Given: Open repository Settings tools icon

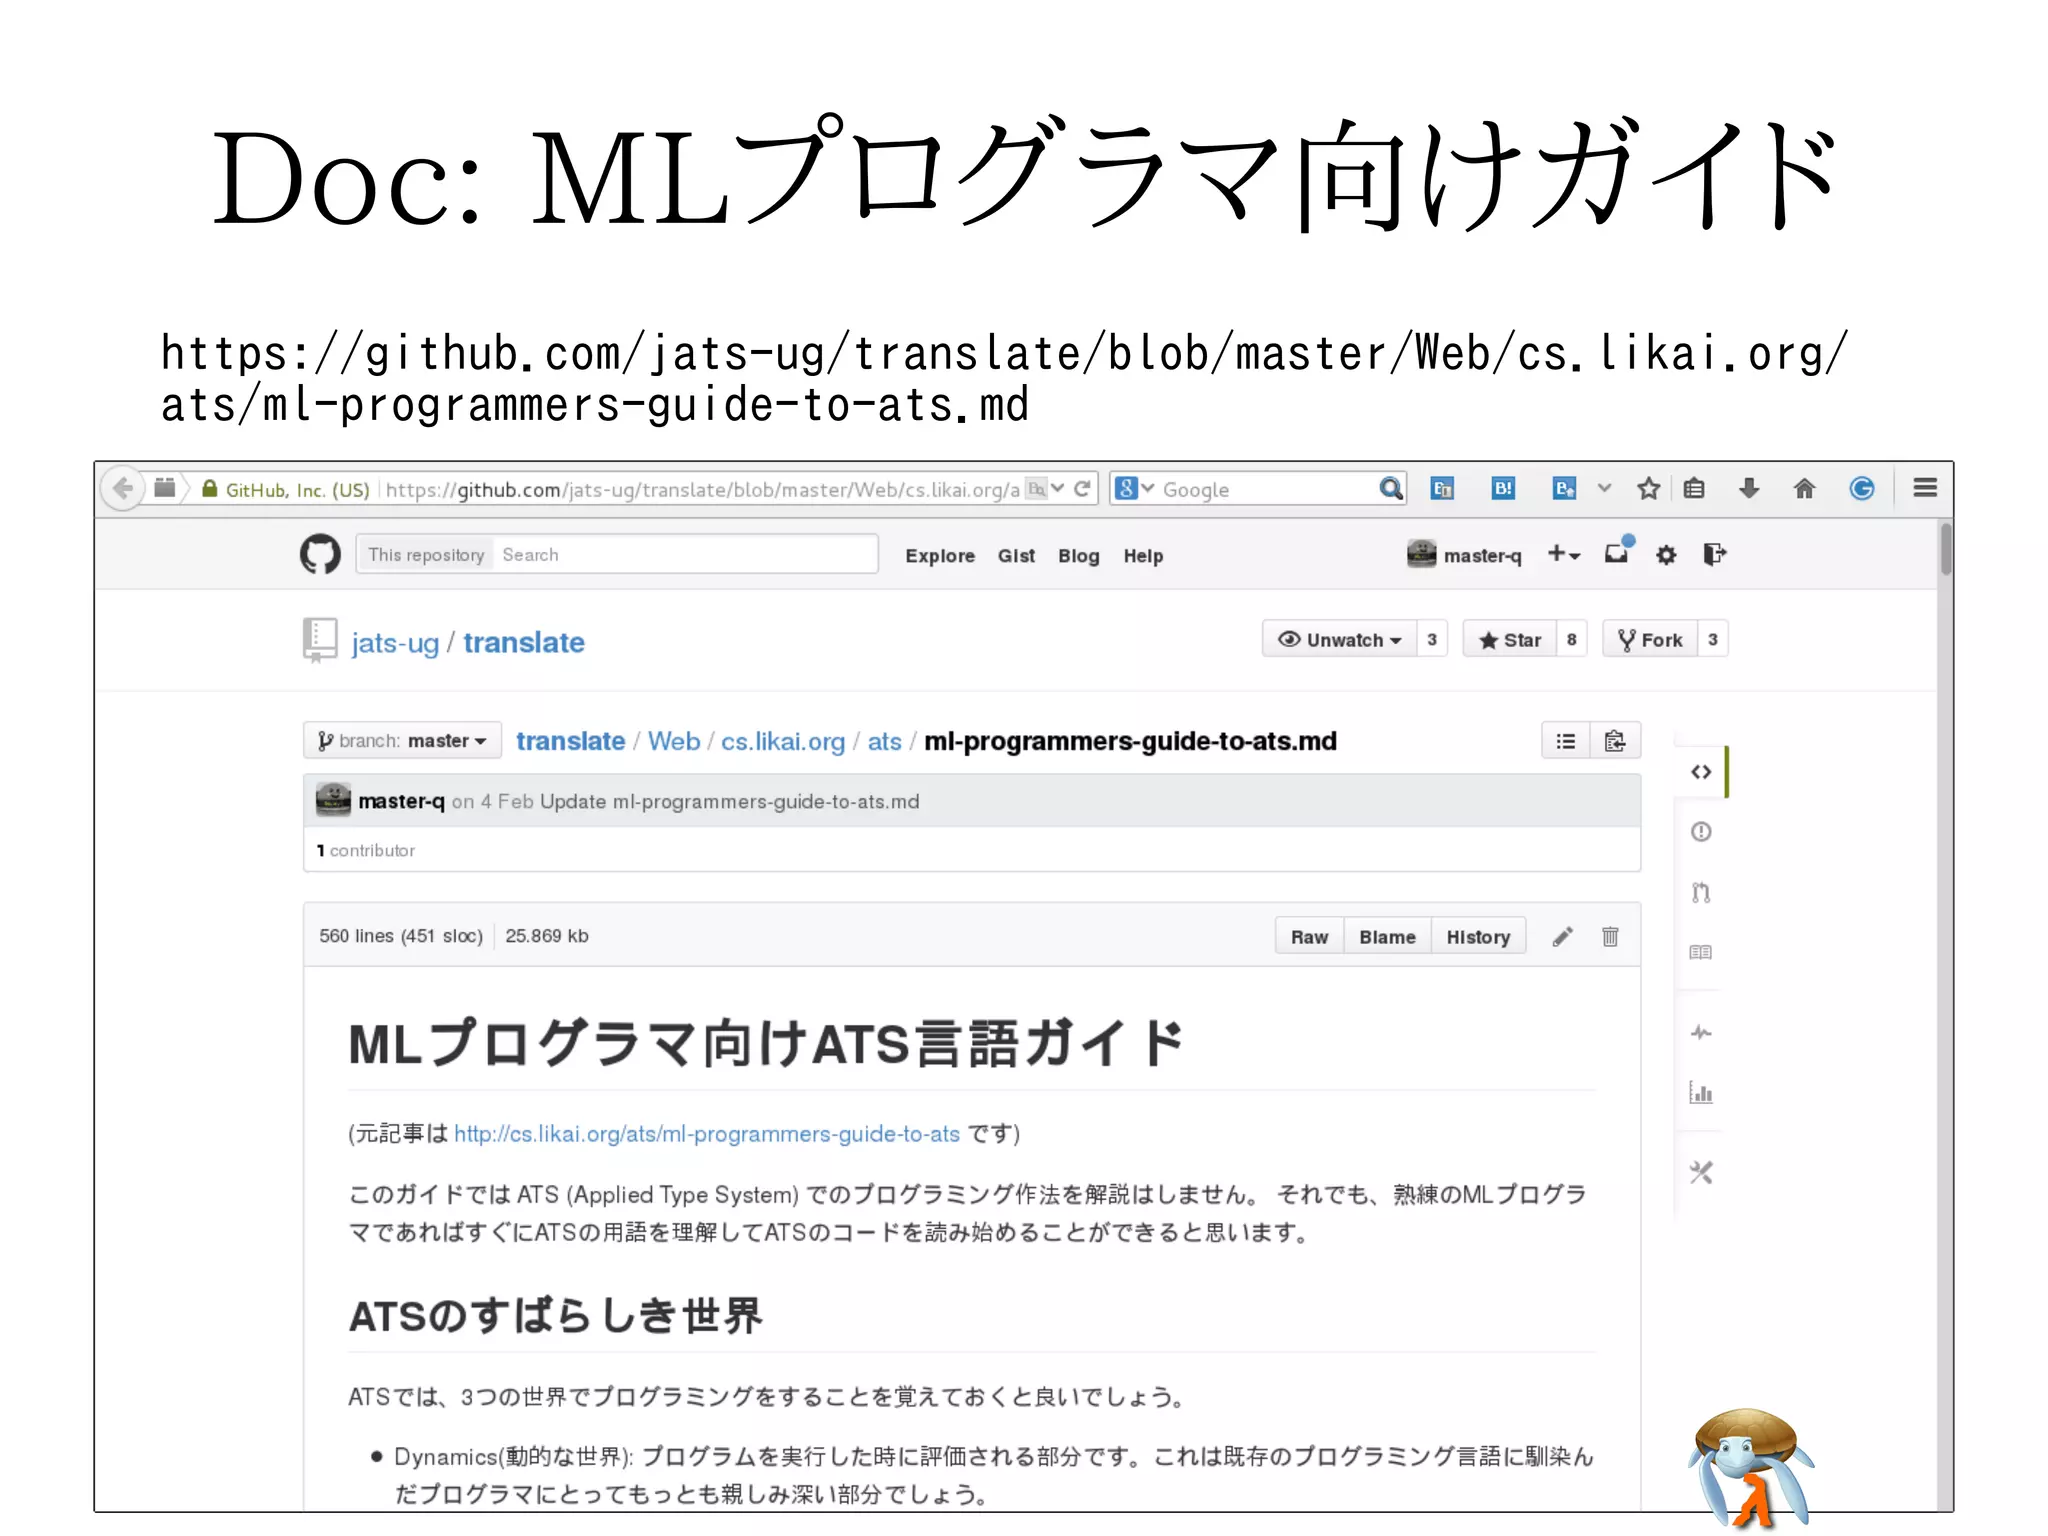Looking at the screenshot, I should click(1701, 1172).
